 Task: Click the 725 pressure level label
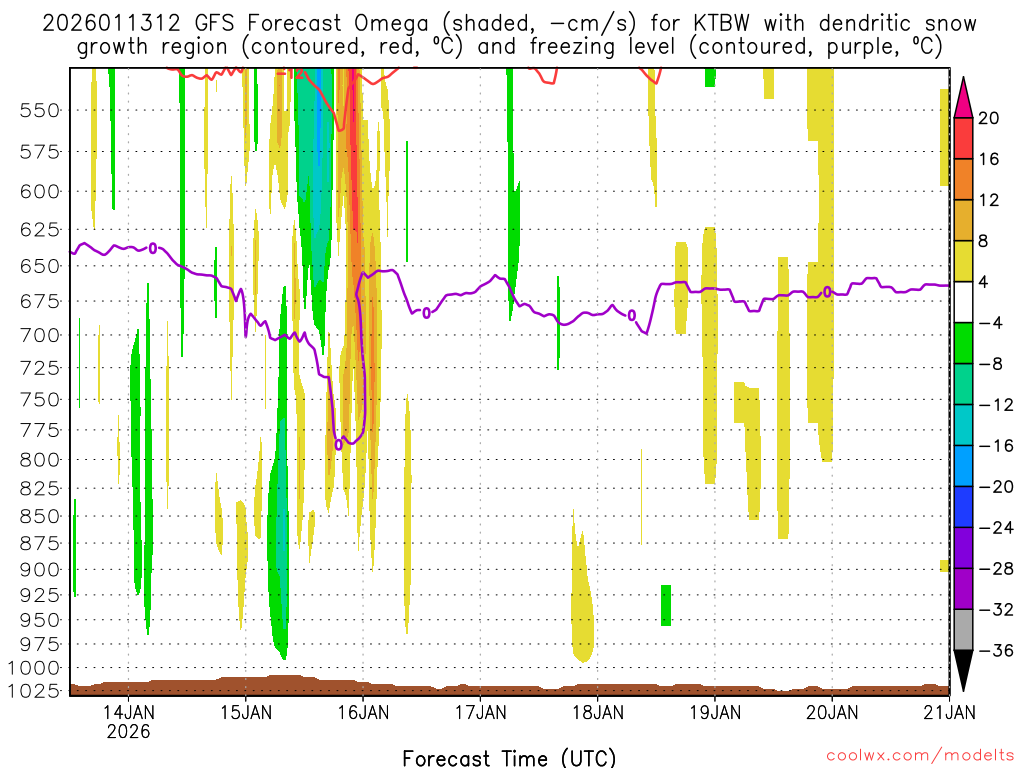click(x=40, y=368)
